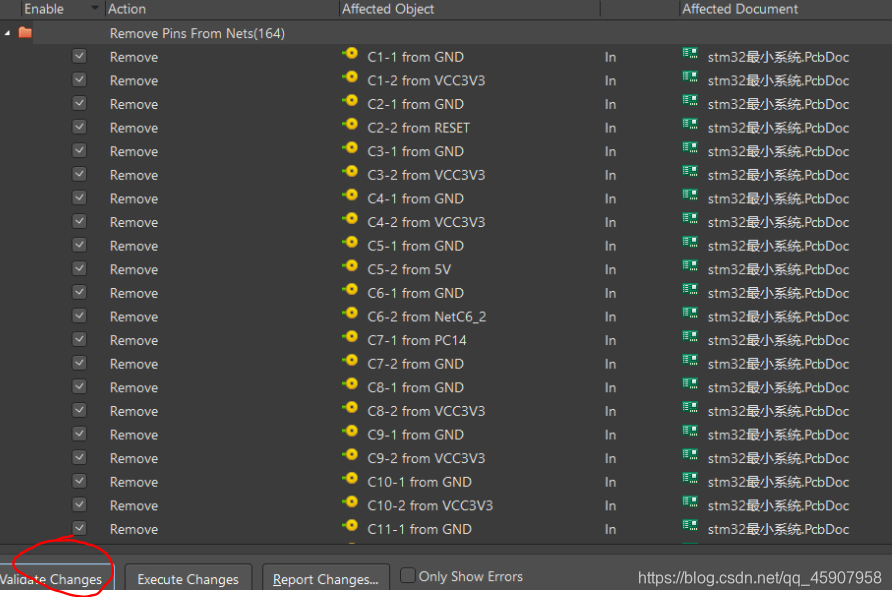This screenshot has height=597, width=892.
Task: Click Validate Changes button
Action: pyautogui.click(x=55, y=578)
